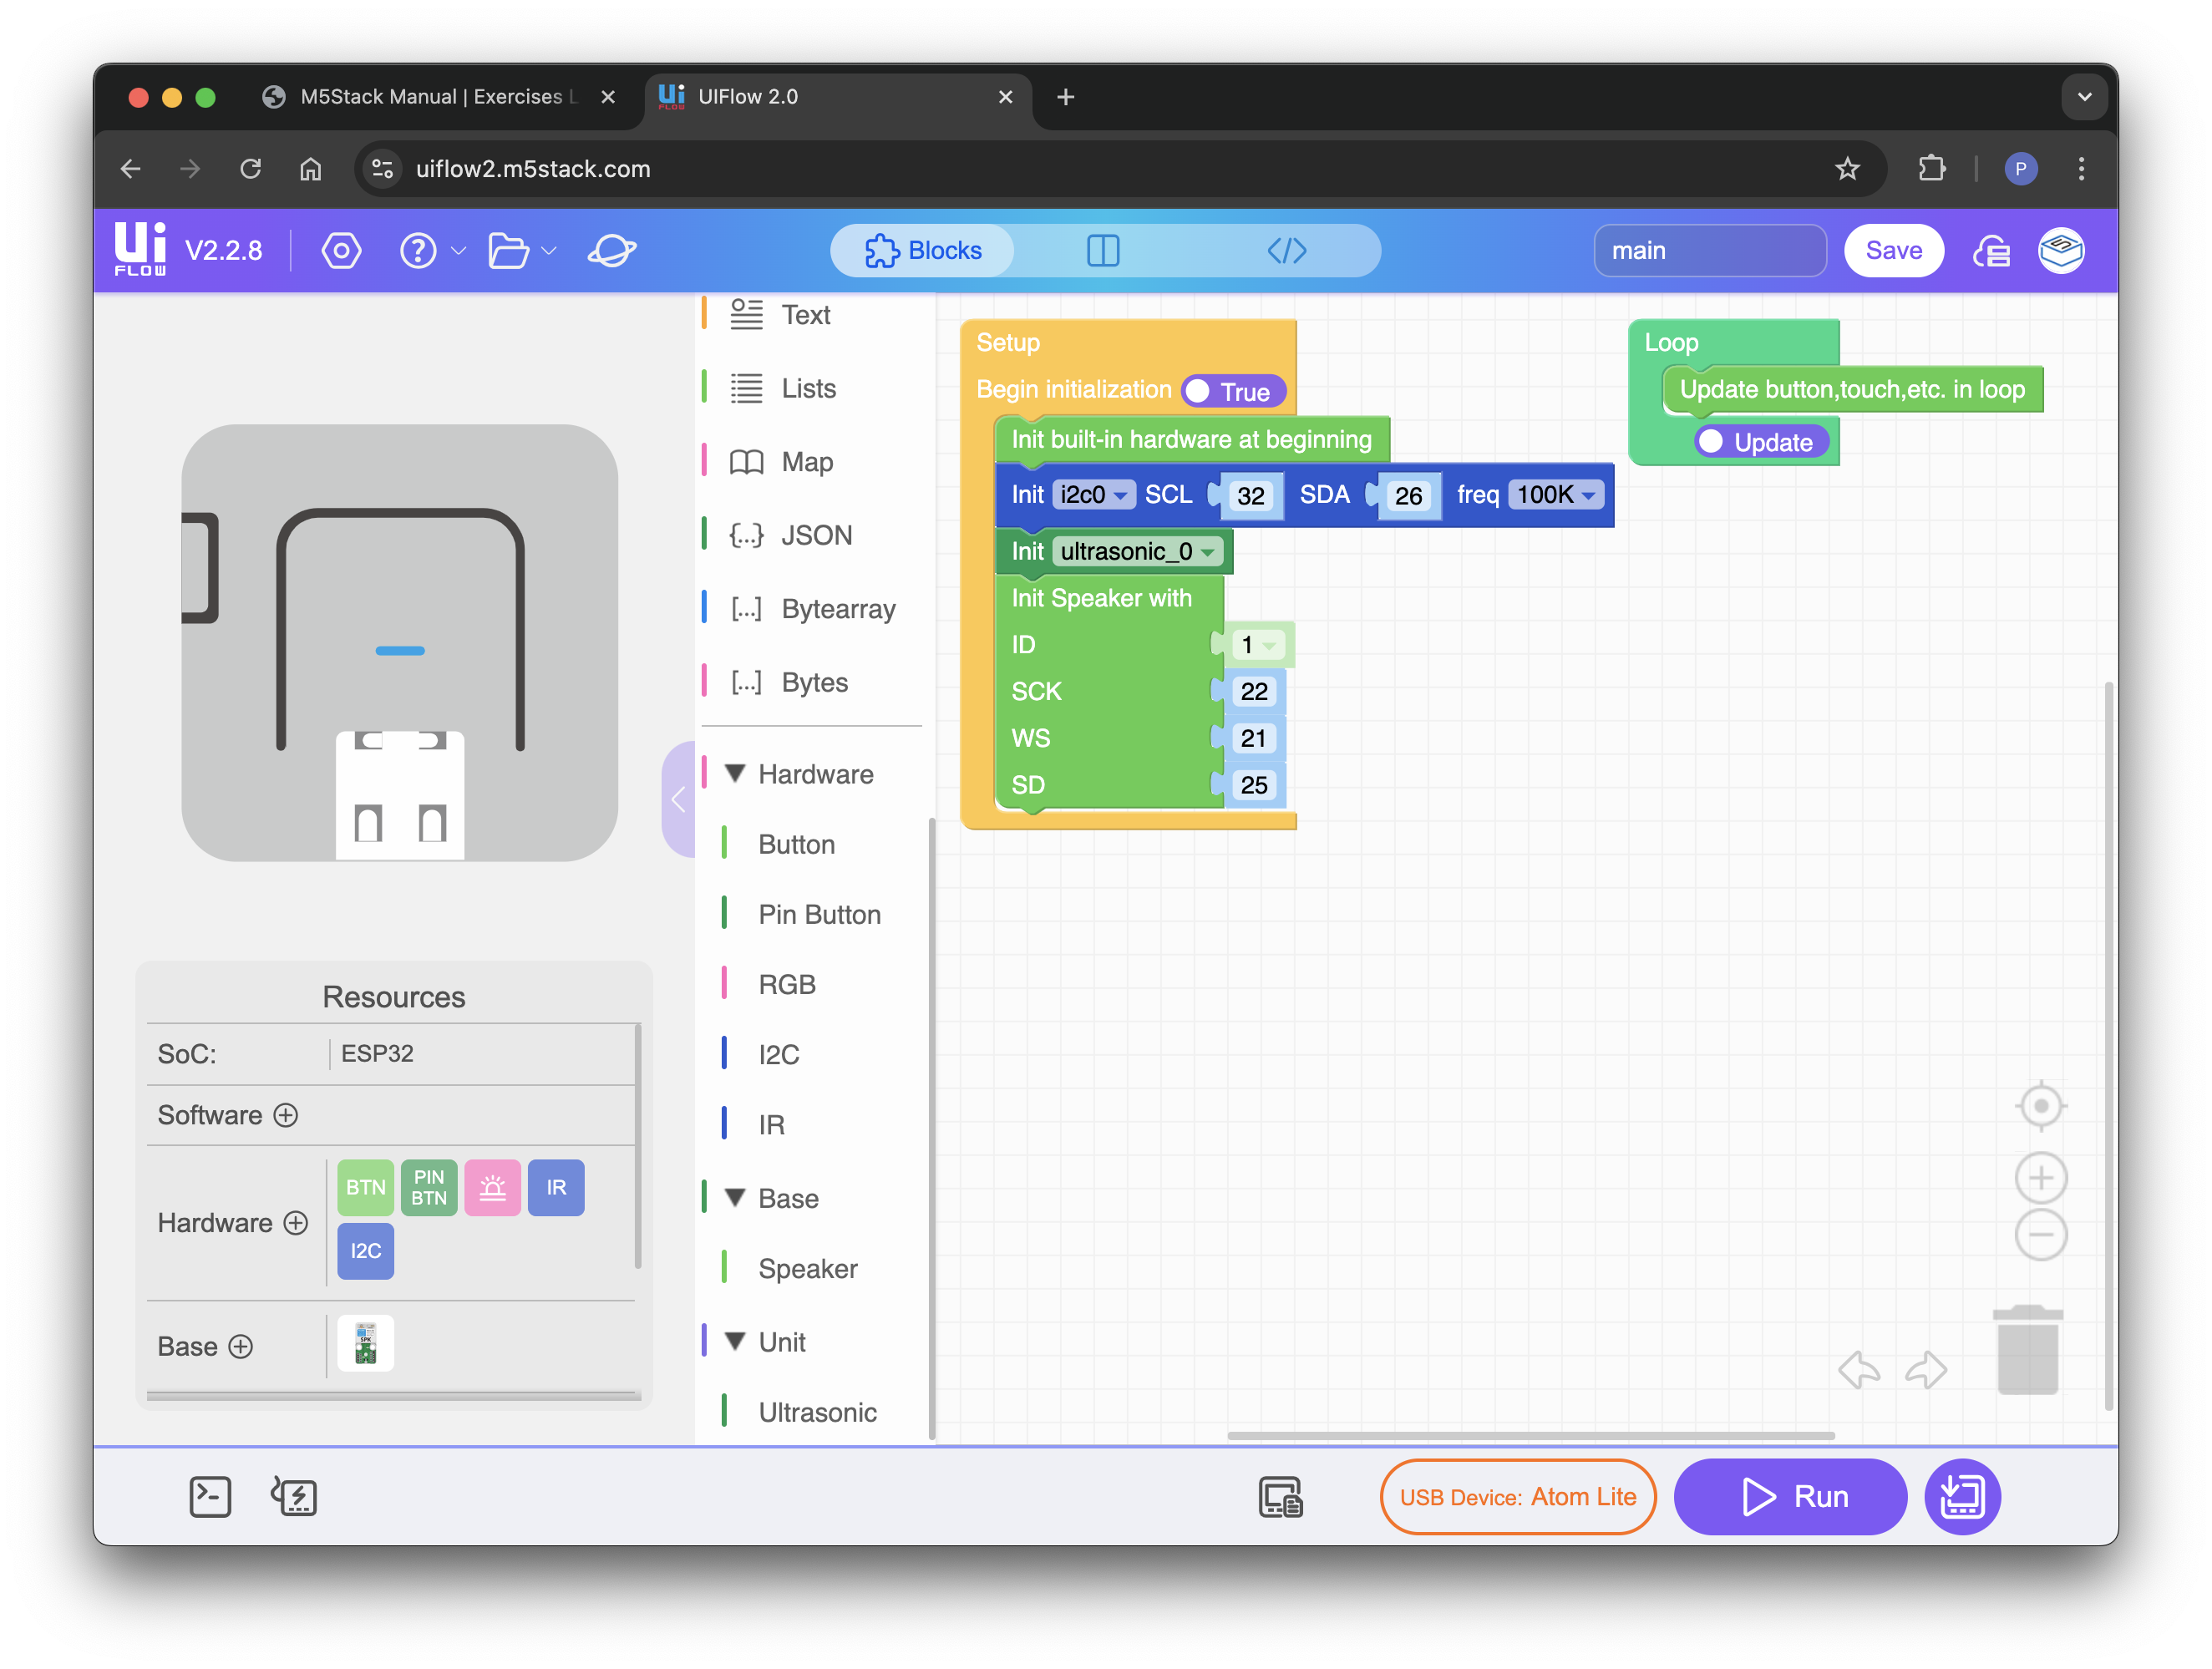Viewport: 2212px width, 1669px height.
Task: Open the Text block category
Action: [x=805, y=314]
